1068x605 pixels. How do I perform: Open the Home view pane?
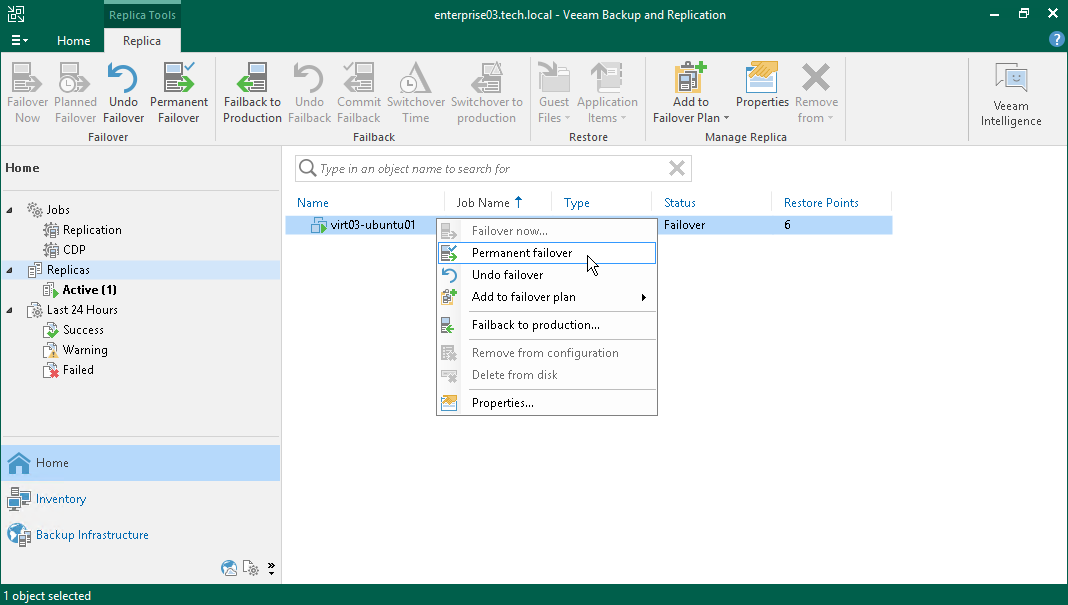click(141, 463)
